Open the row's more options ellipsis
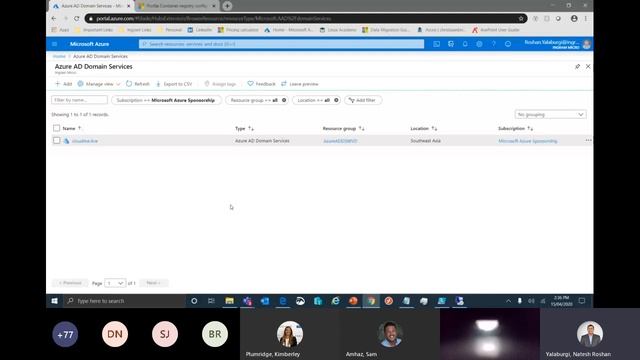640x360 pixels. click(588, 140)
